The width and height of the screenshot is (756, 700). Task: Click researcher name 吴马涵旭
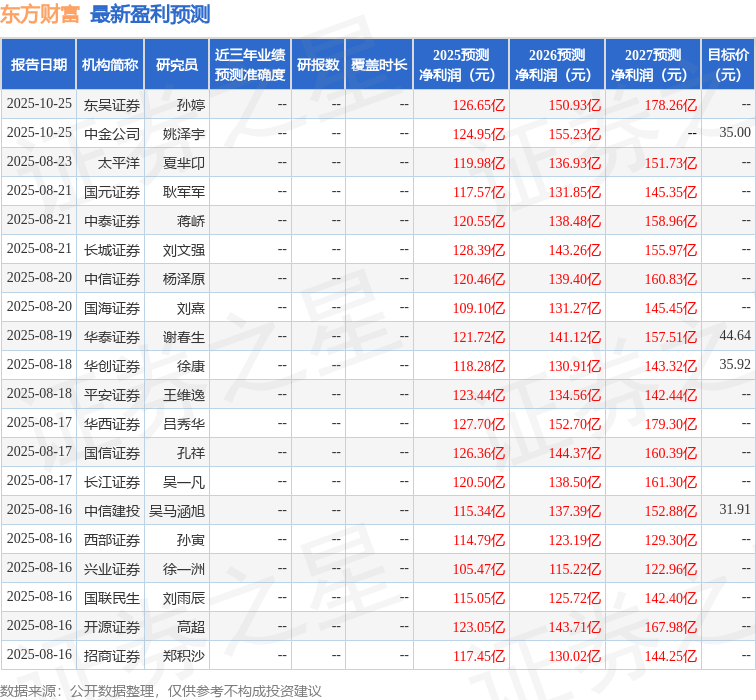pyautogui.click(x=177, y=511)
